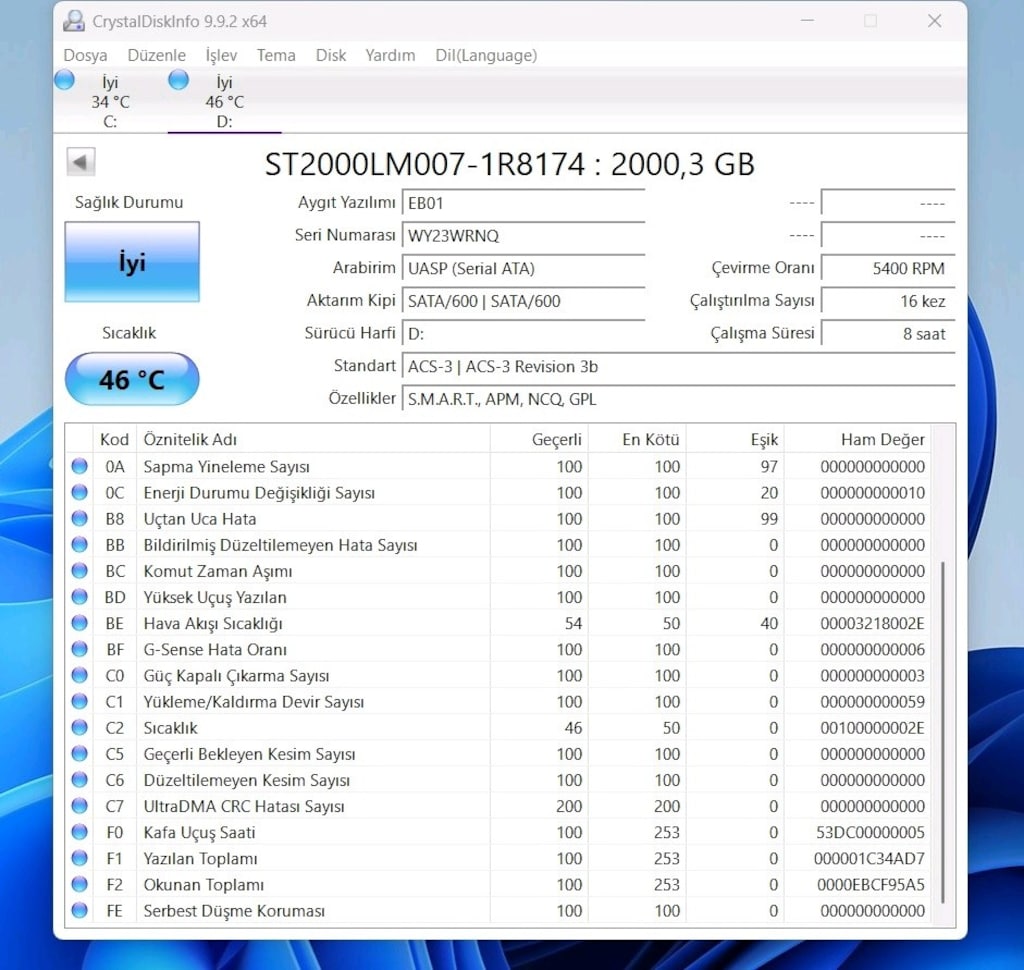Open the Yardım menu
Viewport: 1024px width, 970px height.
point(390,56)
